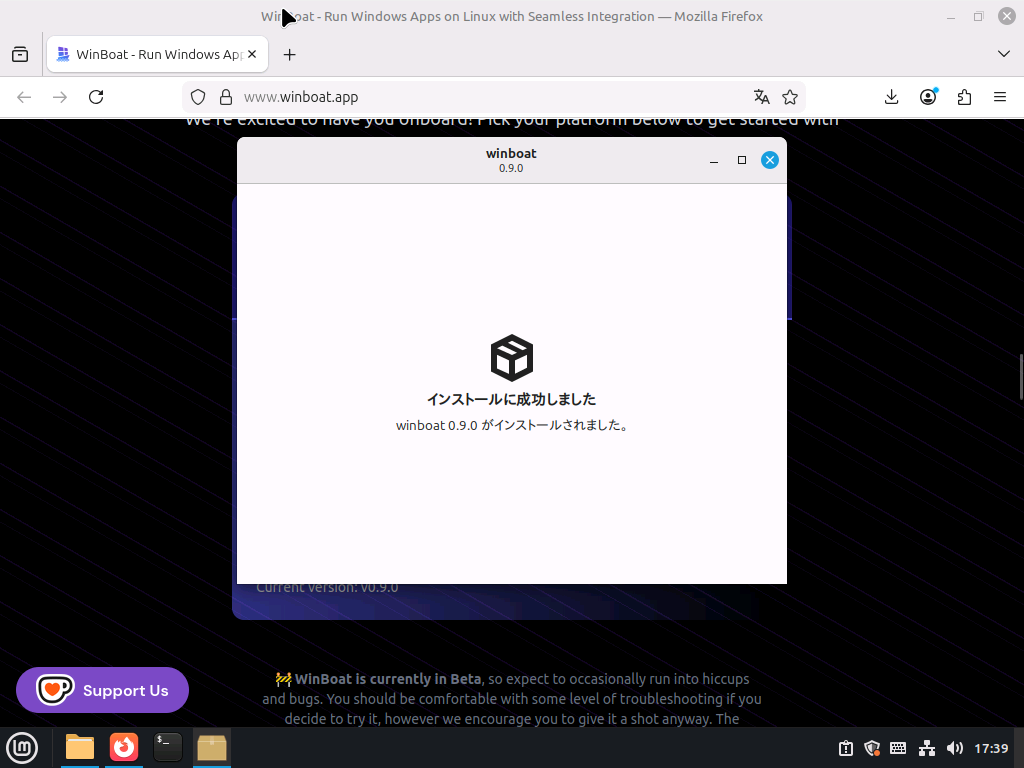Maximize the winboat installer window
The width and height of the screenshot is (1024, 768).
pyautogui.click(x=742, y=160)
